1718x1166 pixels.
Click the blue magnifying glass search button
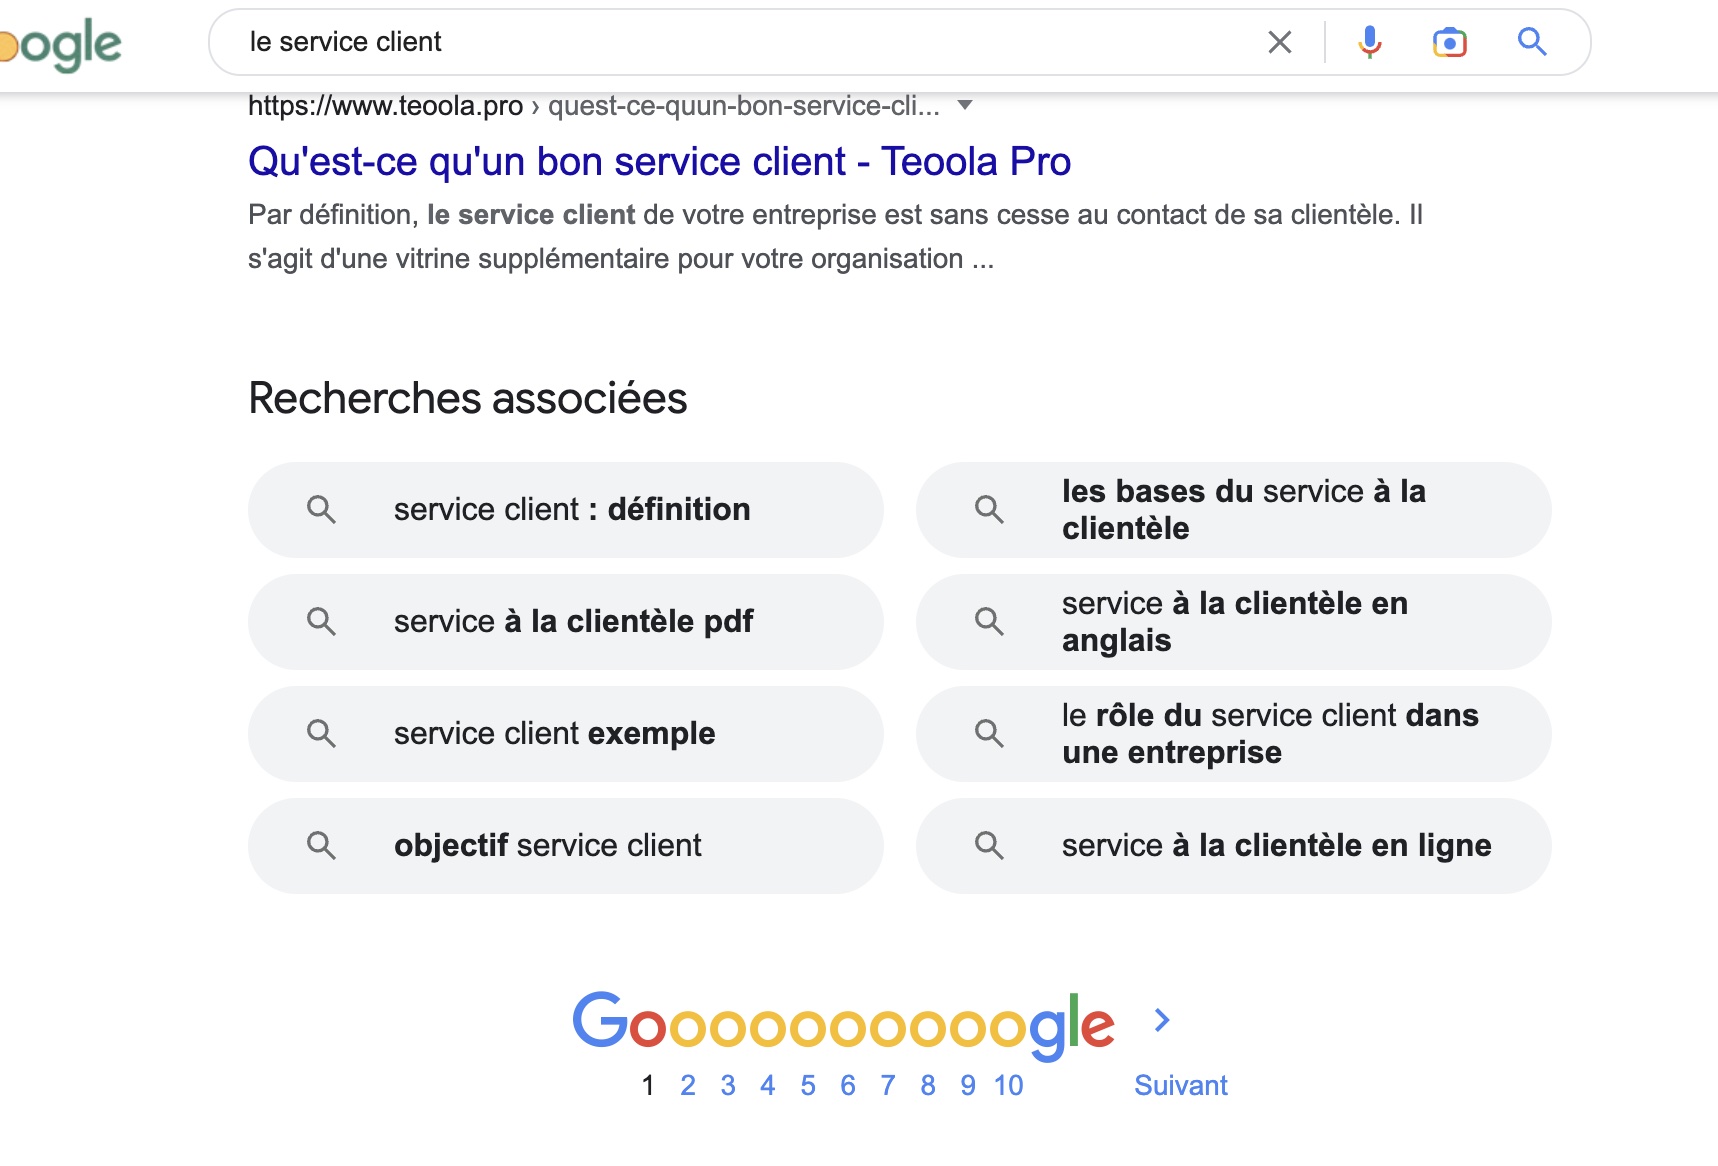[x=1532, y=42]
